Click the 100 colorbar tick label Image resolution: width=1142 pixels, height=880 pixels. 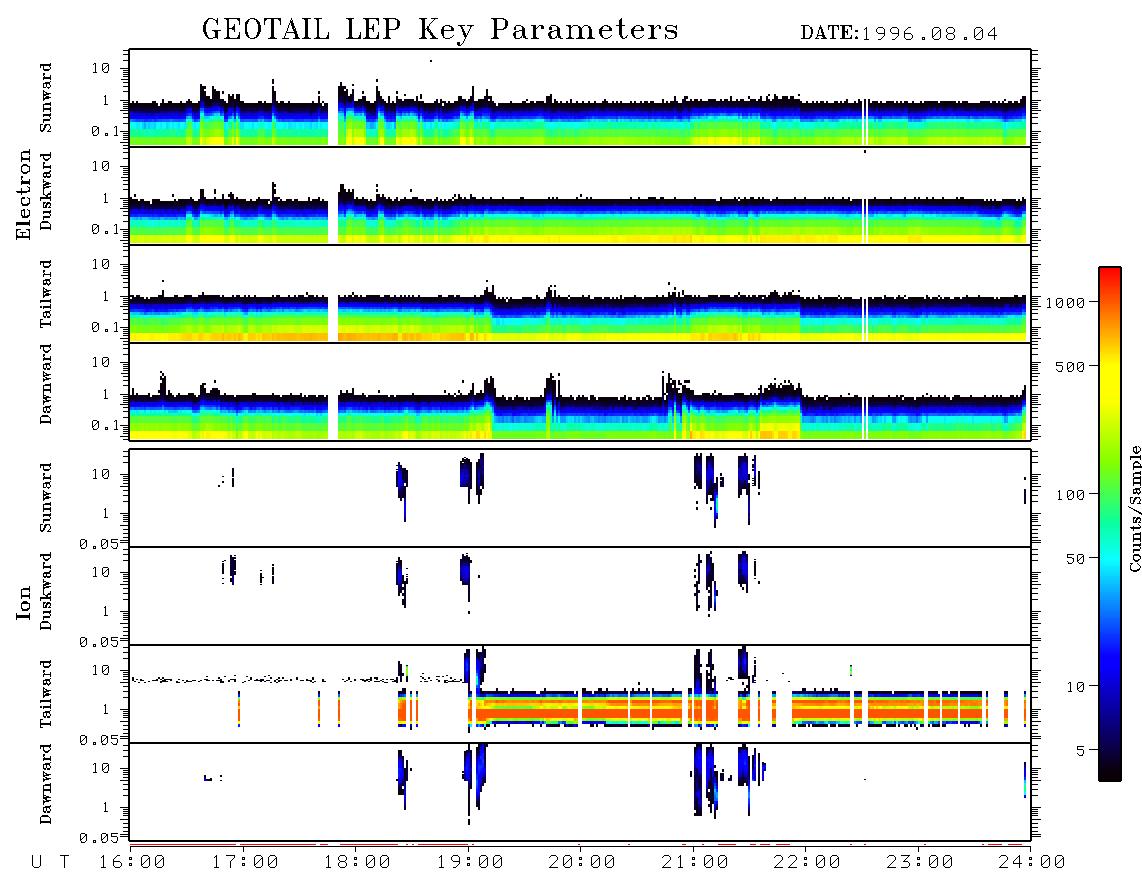click(x=1071, y=495)
